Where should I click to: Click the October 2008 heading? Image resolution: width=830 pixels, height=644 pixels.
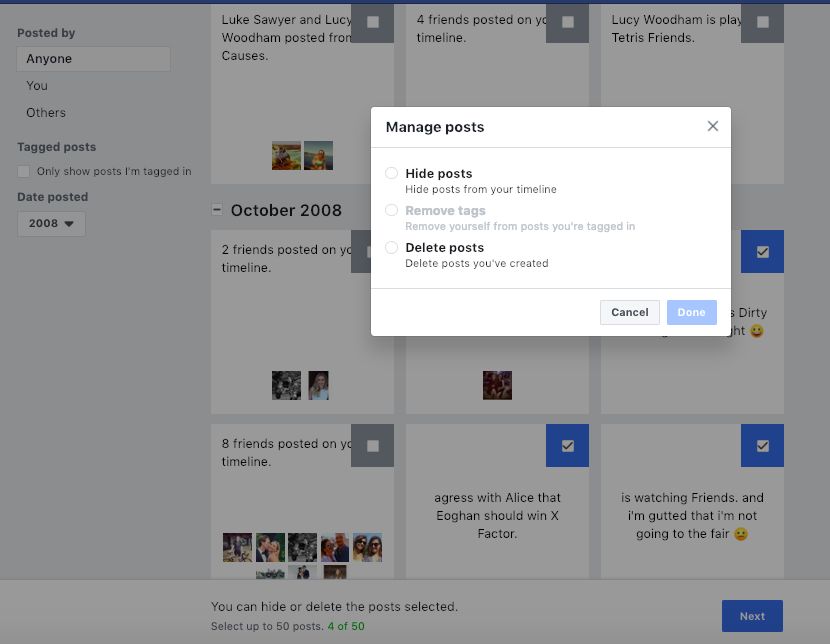coord(286,210)
